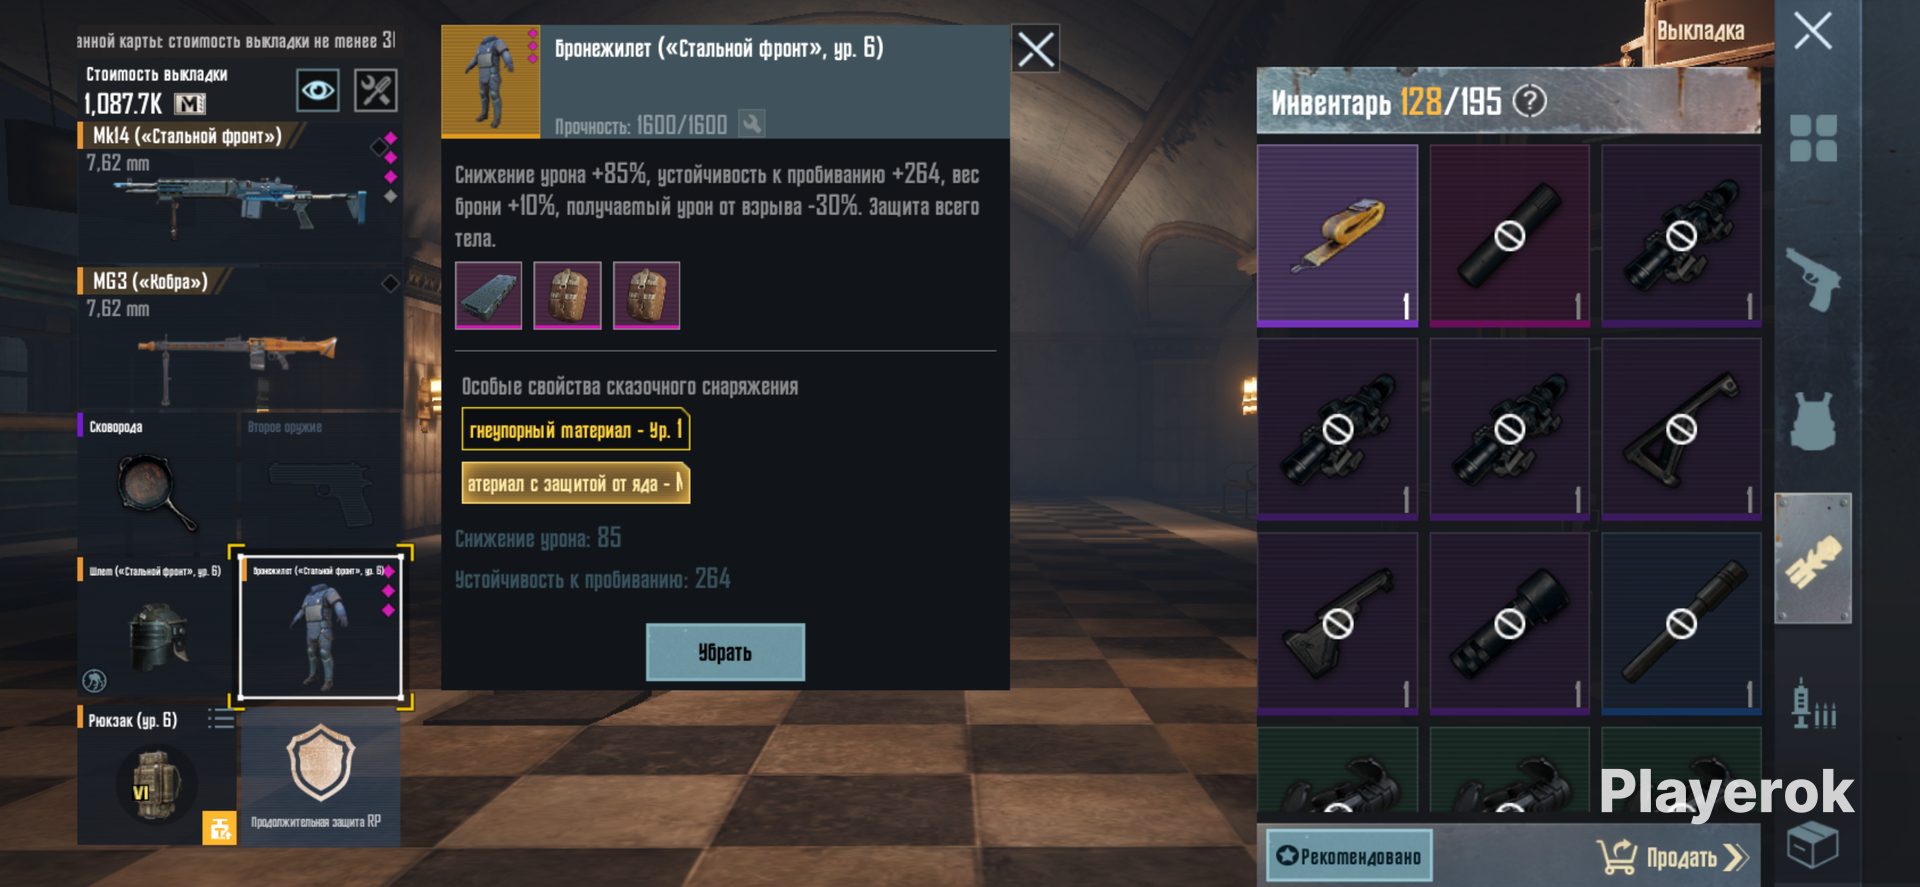This screenshot has width=1920, height=887.
Task: Toggle the eye preview icon for the loadout
Action: [x=318, y=91]
